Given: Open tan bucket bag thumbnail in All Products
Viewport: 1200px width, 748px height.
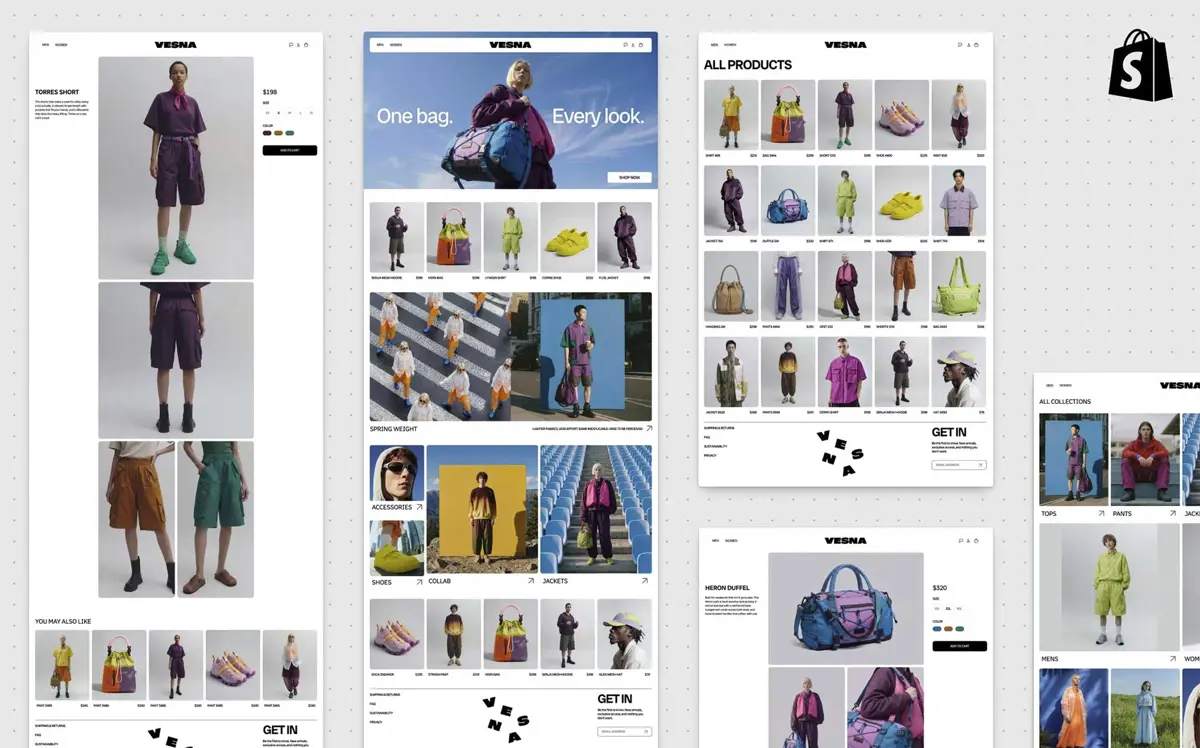Looking at the screenshot, I should pos(731,286).
